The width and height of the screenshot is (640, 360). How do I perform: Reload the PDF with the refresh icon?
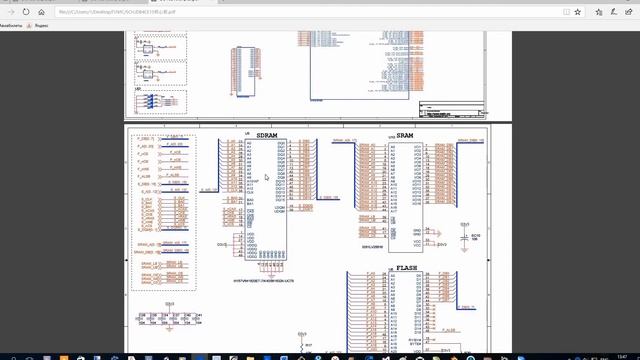pyautogui.click(x=26, y=12)
